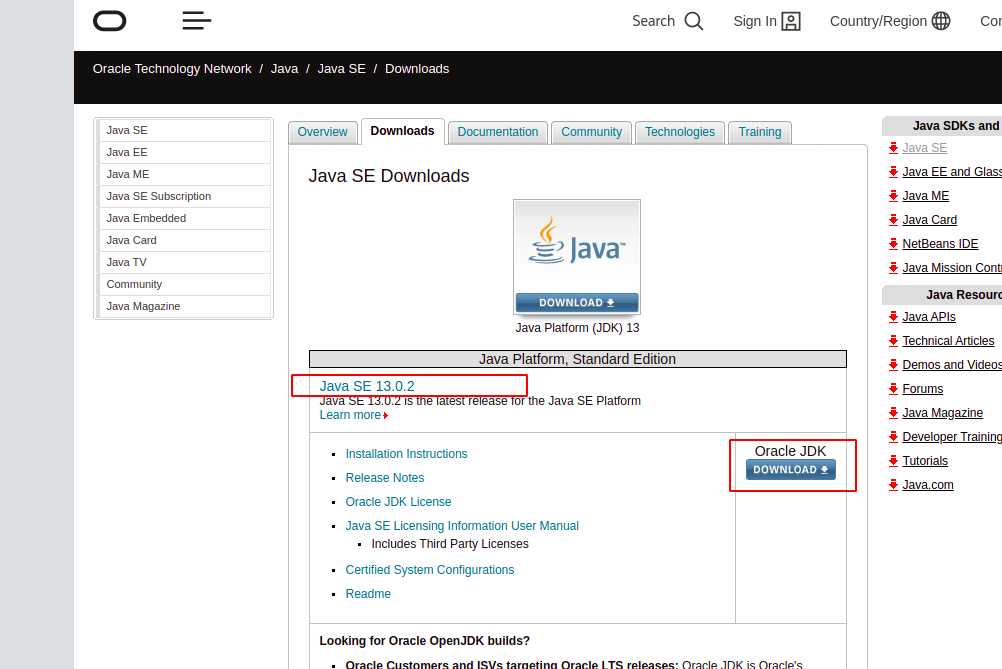Viewport: 1002px width, 669px height.
Task: Open the Demos and Videos link
Action: (952, 365)
